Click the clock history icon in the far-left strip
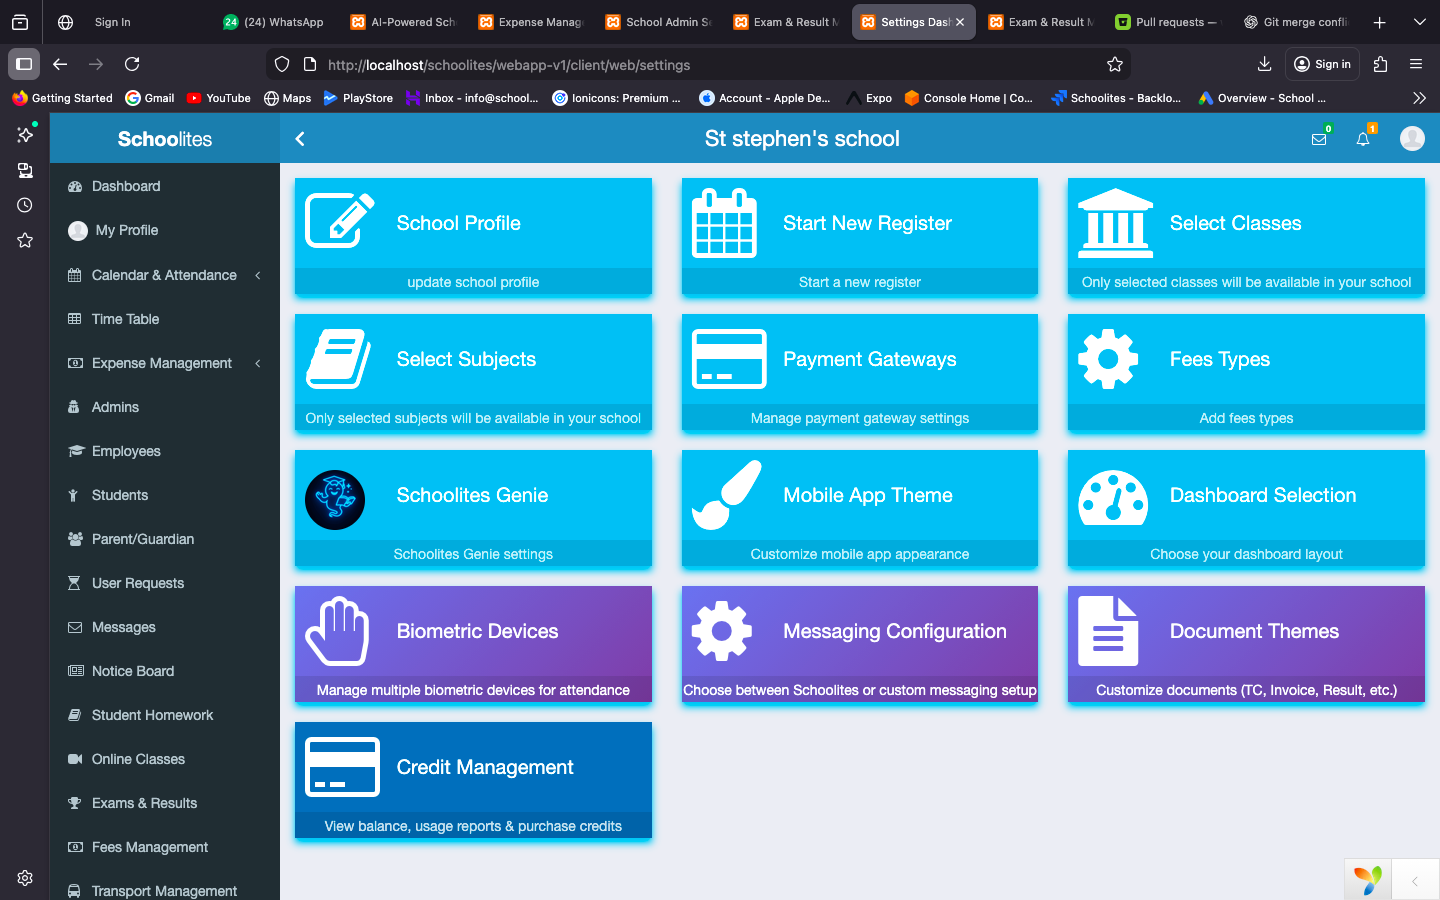This screenshot has width=1440, height=900. pyautogui.click(x=24, y=205)
